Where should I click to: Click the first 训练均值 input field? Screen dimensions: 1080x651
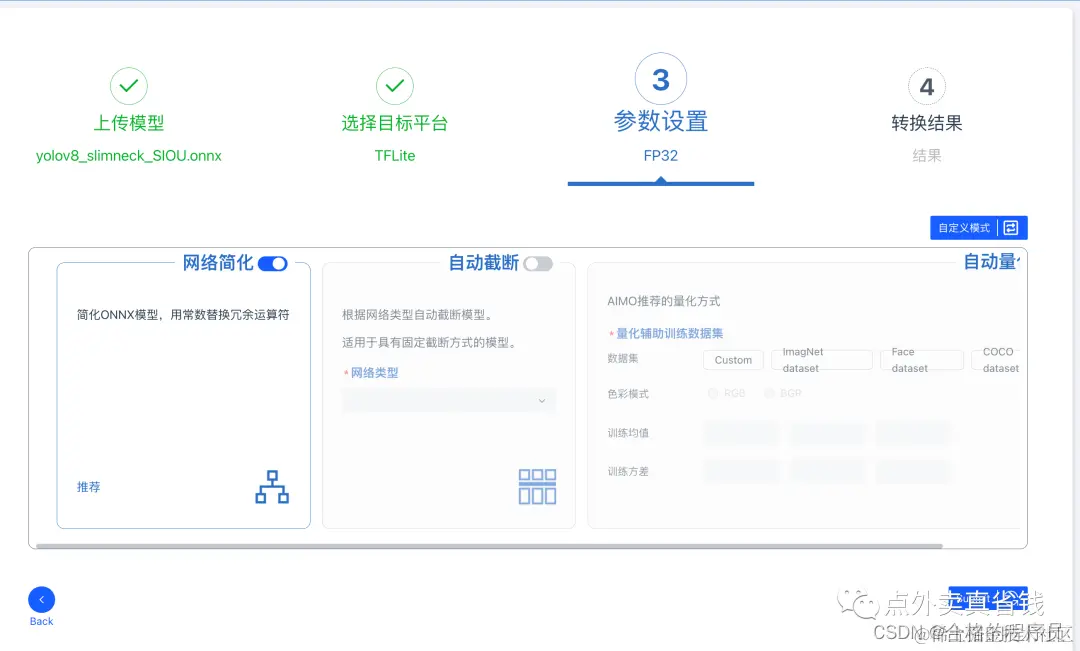click(x=742, y=433)
